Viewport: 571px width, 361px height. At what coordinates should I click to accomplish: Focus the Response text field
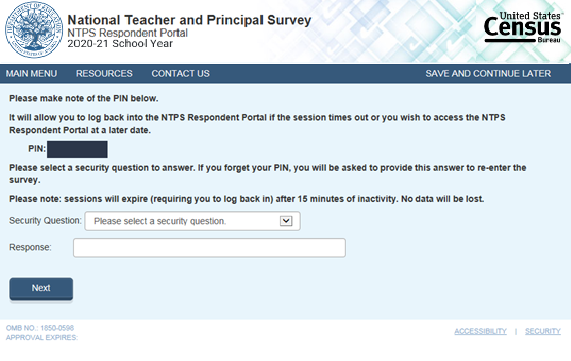point(209,248)
